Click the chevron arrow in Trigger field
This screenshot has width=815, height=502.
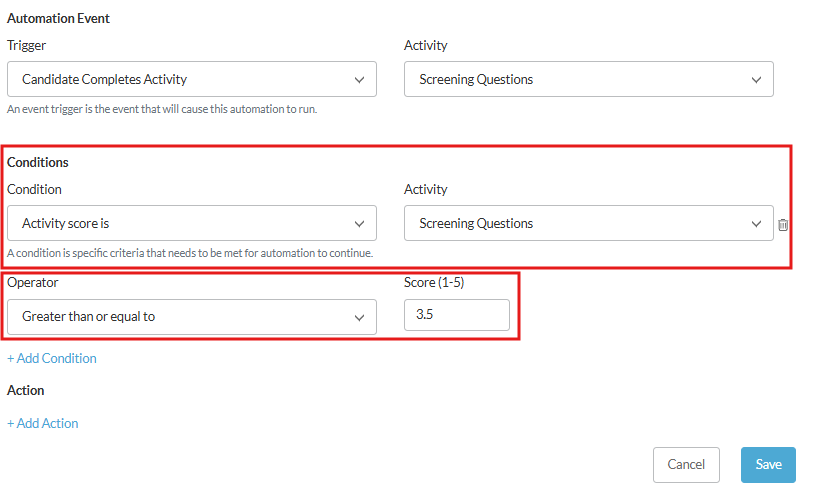click(x=359, y=80)
